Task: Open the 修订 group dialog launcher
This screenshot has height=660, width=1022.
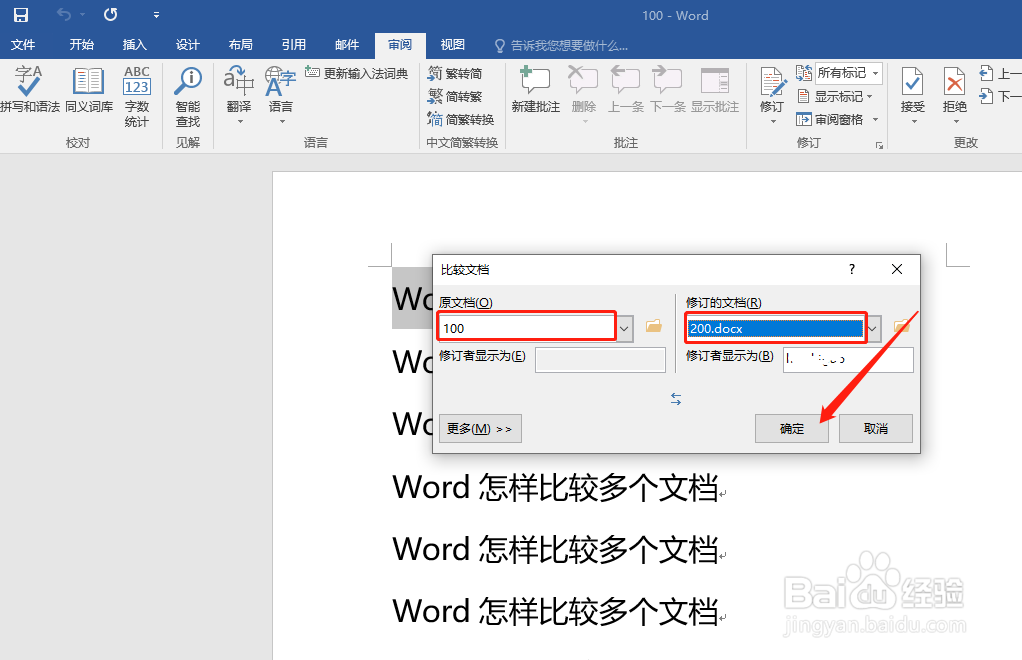Action: tap(879, 145)
